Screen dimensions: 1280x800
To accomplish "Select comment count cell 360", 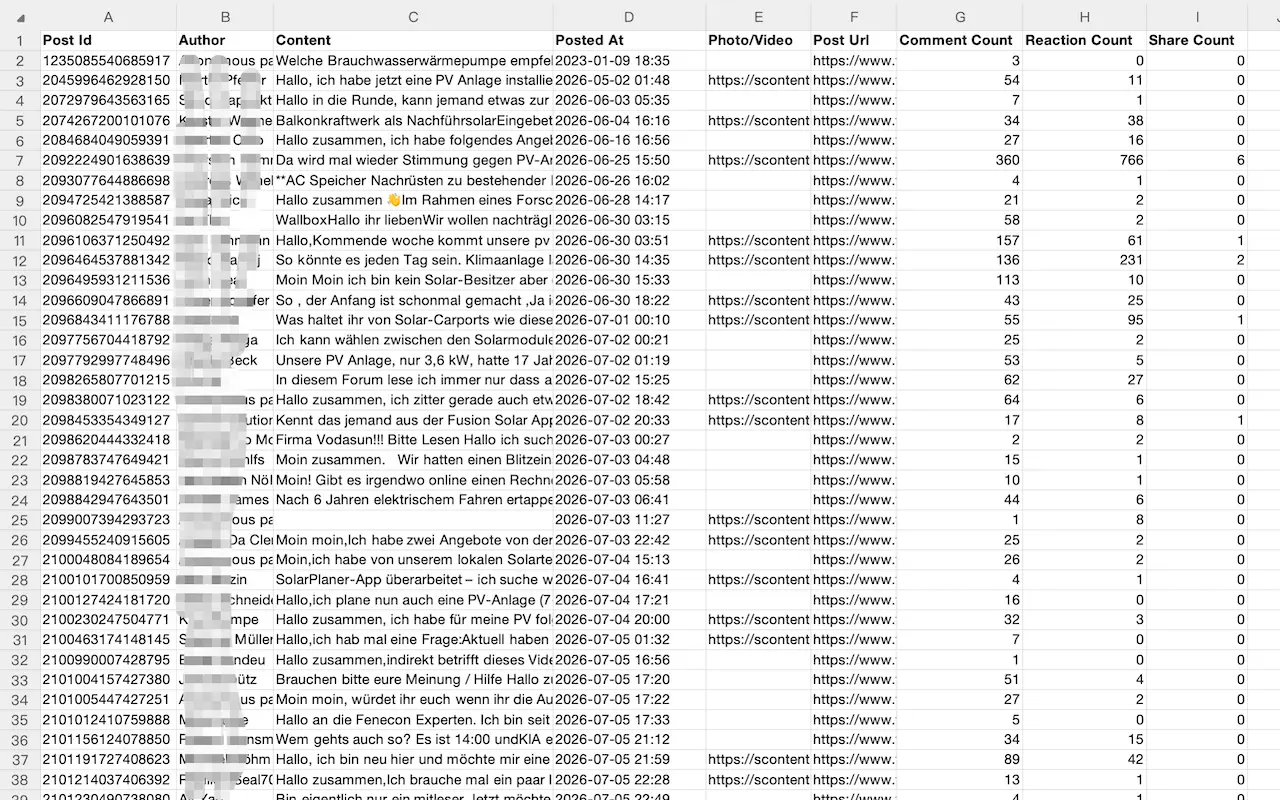I will point(960,160).
